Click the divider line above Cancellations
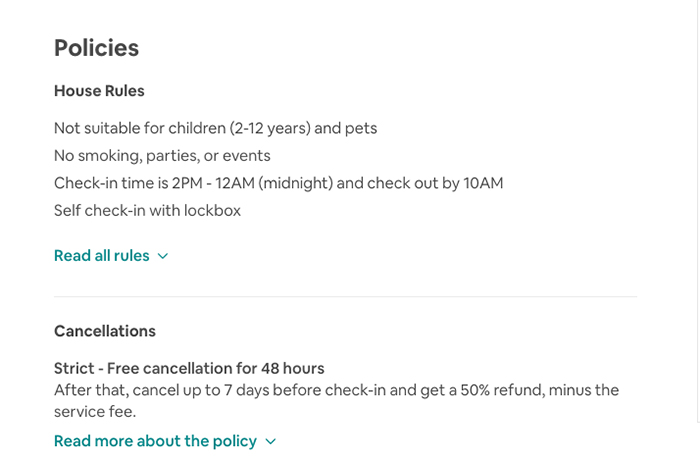Screen dimensions: 700x461 (346, 296)
